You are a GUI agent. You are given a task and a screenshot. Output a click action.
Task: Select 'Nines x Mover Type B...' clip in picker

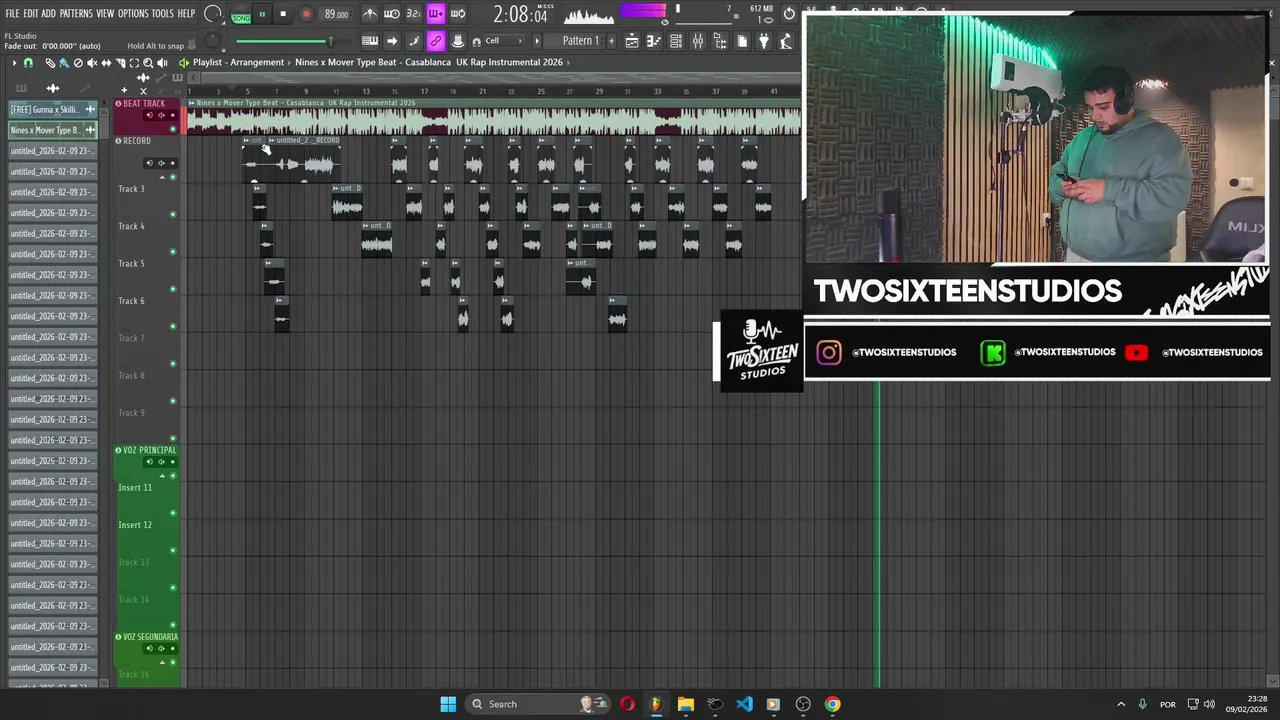52,130
